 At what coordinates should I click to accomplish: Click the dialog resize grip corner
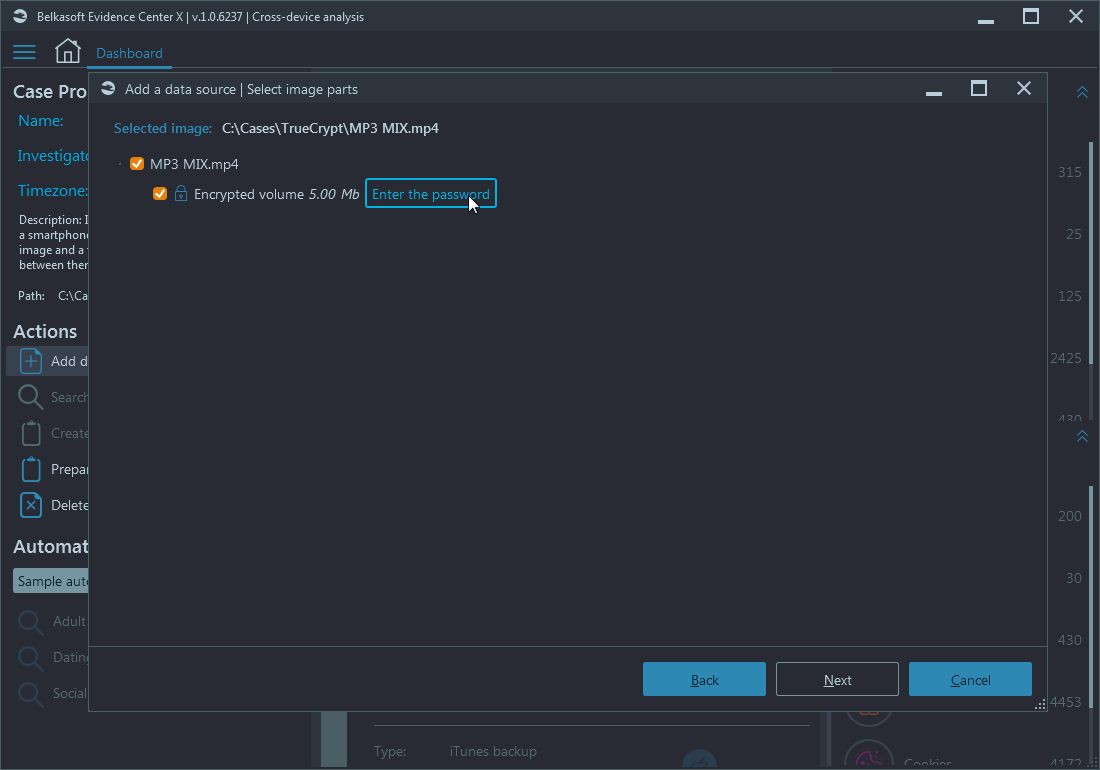coord(1040,705)
